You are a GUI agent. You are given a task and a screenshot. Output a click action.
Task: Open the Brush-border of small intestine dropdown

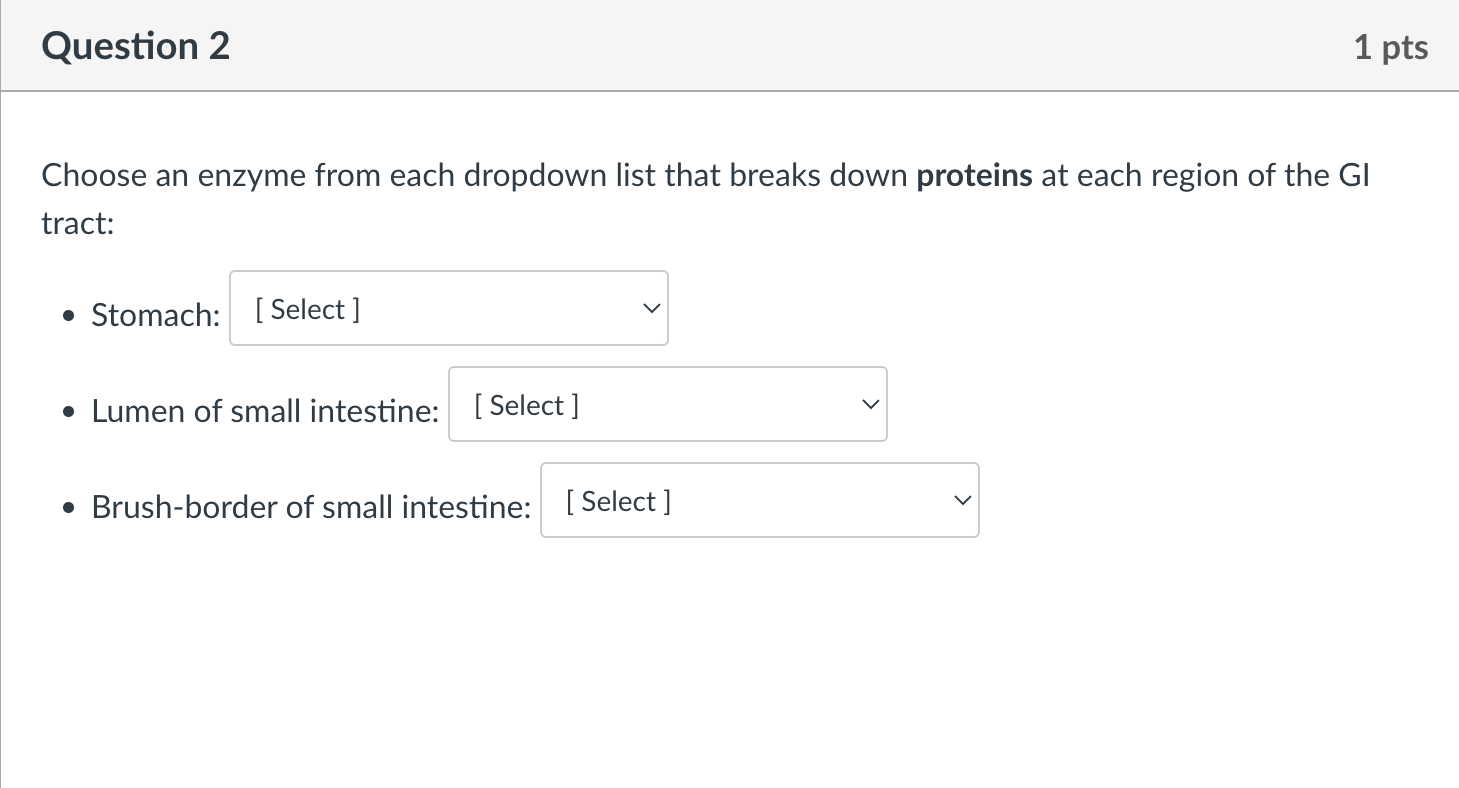[759, 501]
